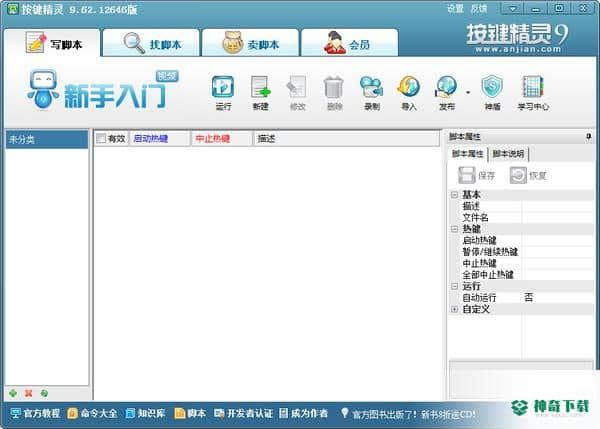Toggle the 有效 checkbox in table header

[101, 139]
